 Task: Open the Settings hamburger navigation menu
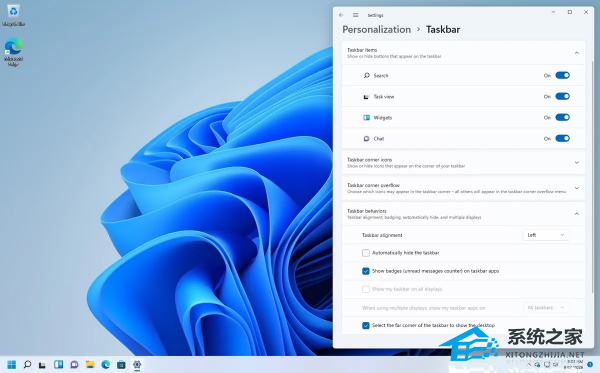(355, 15)
